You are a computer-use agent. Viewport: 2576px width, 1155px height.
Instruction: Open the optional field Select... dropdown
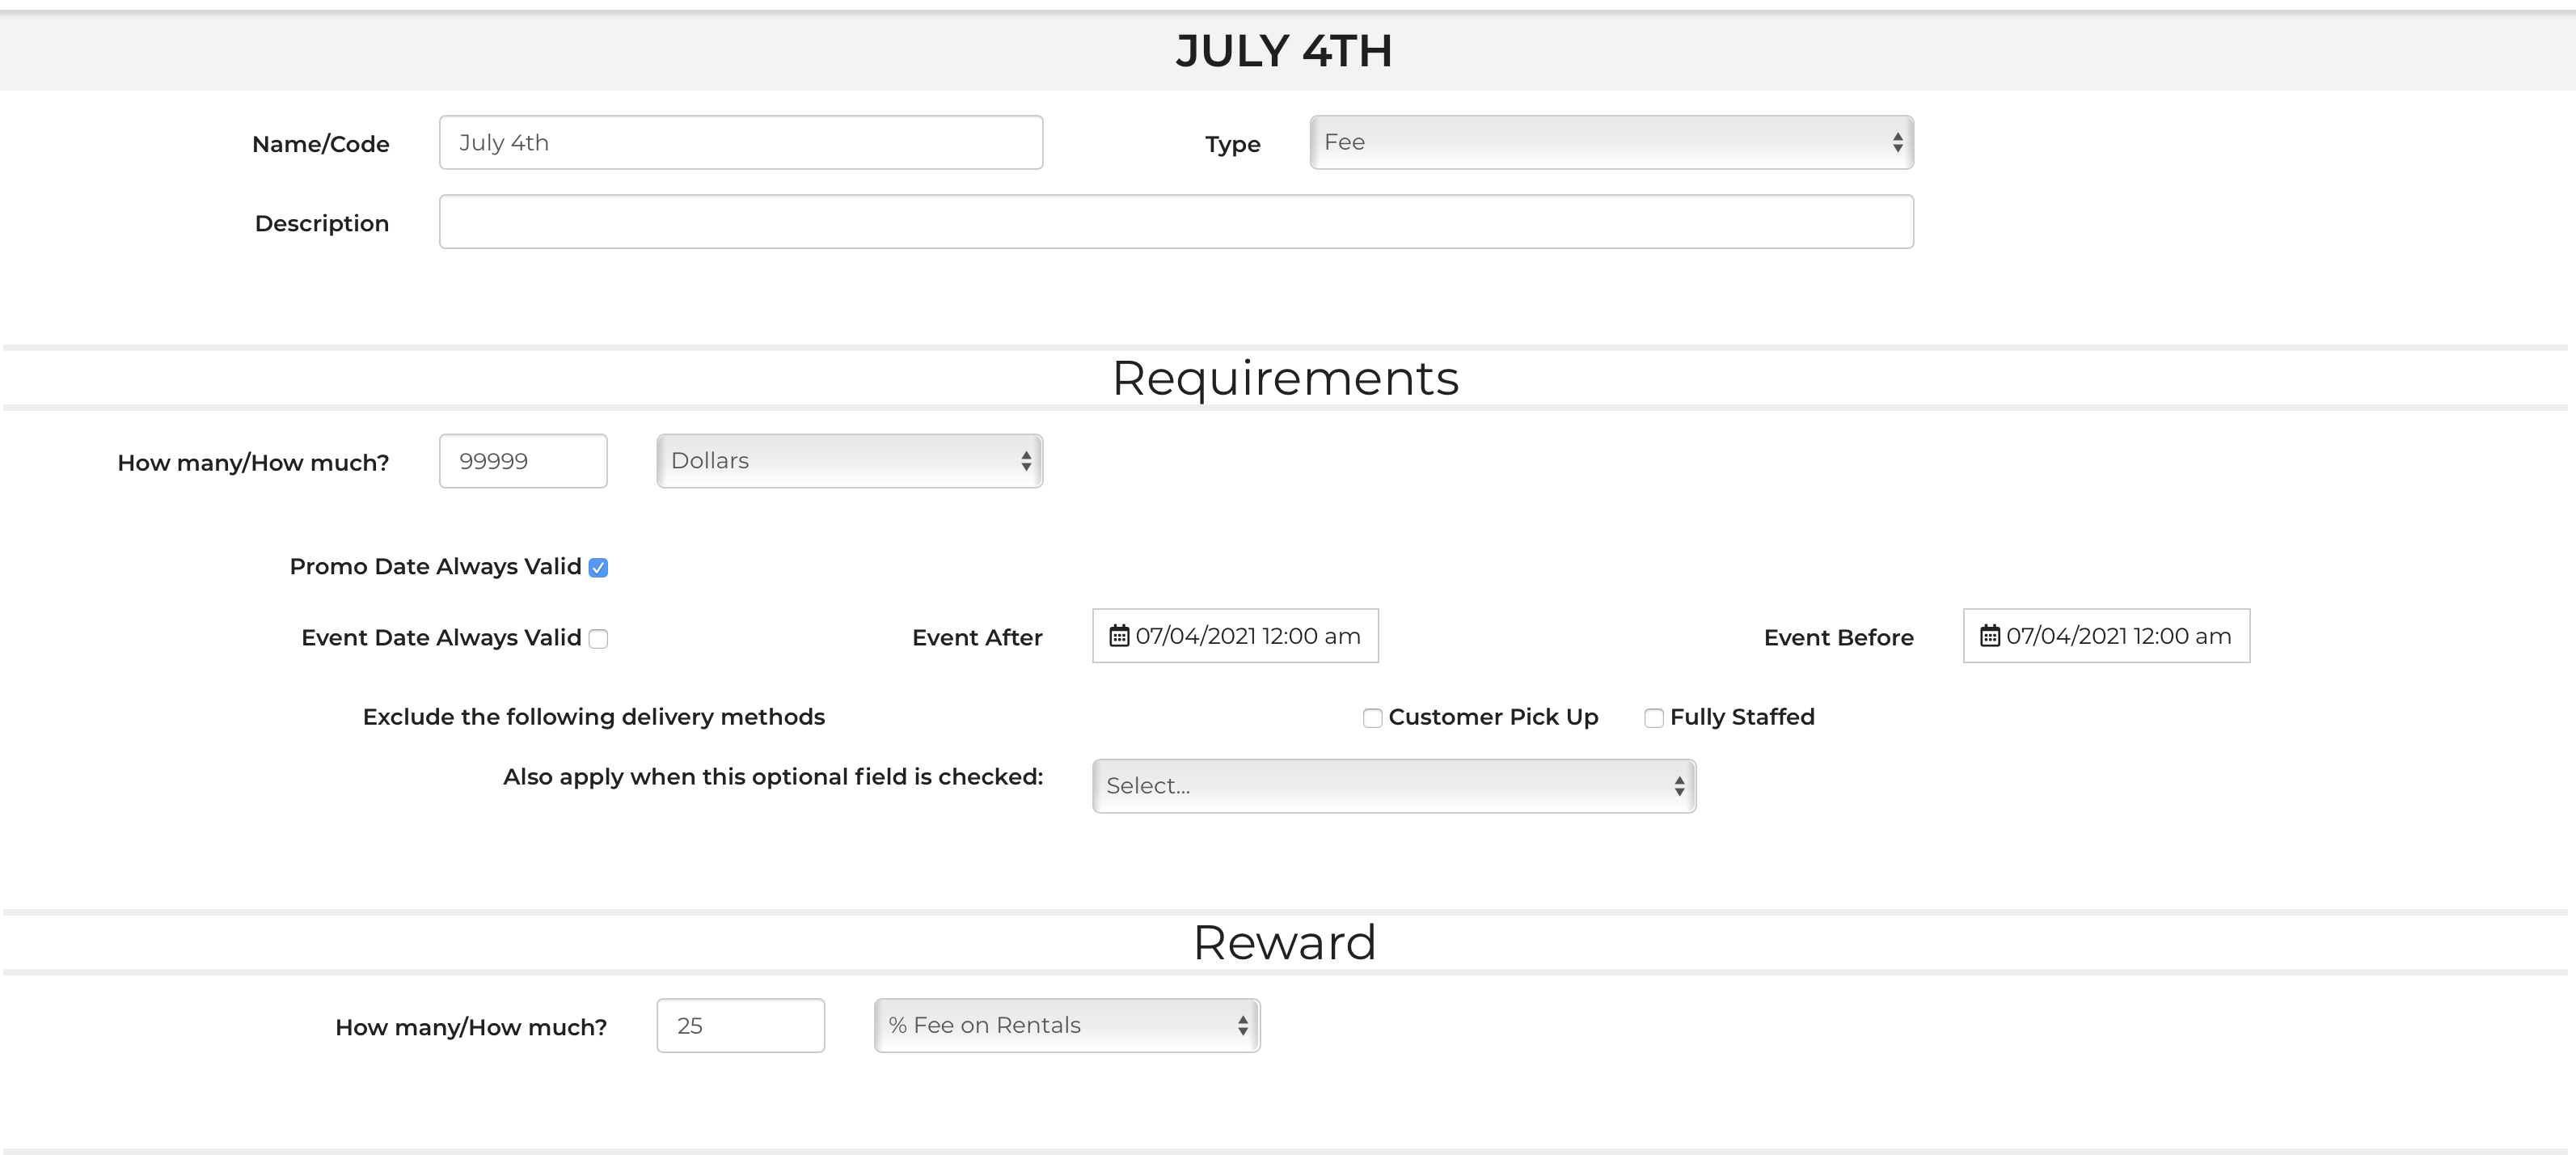tap(1394, 786)
